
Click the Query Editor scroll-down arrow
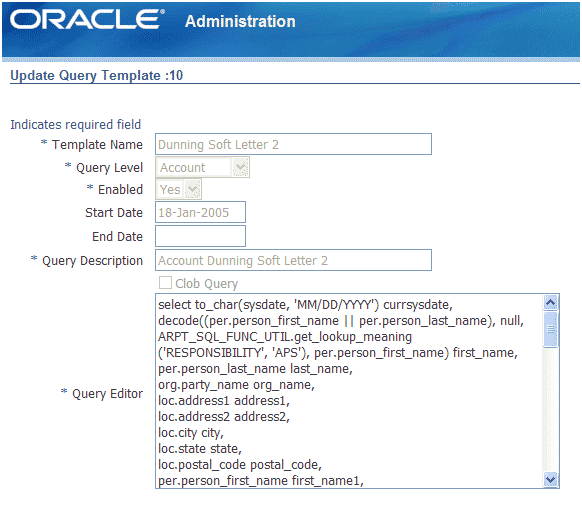click(x=550, y=479)
